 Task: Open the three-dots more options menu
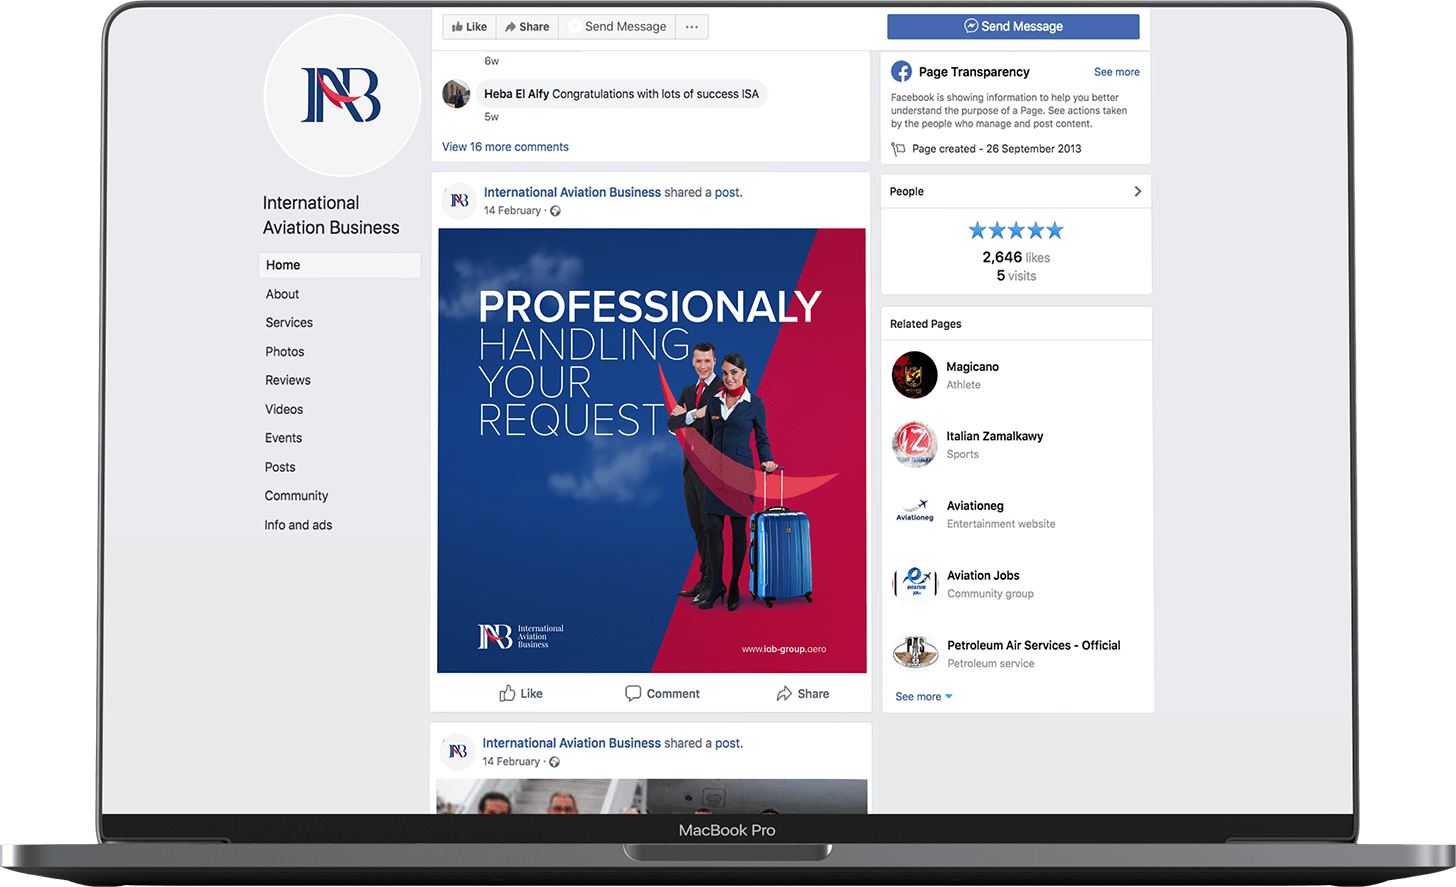(692, 27)
